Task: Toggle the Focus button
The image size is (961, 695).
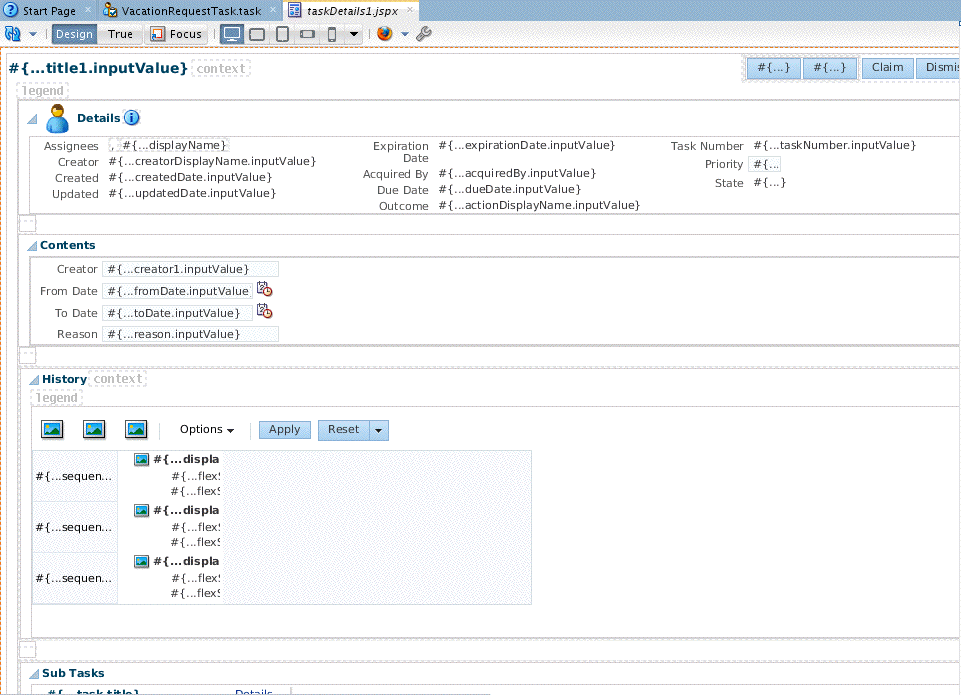Action: [x=177, y=34]
